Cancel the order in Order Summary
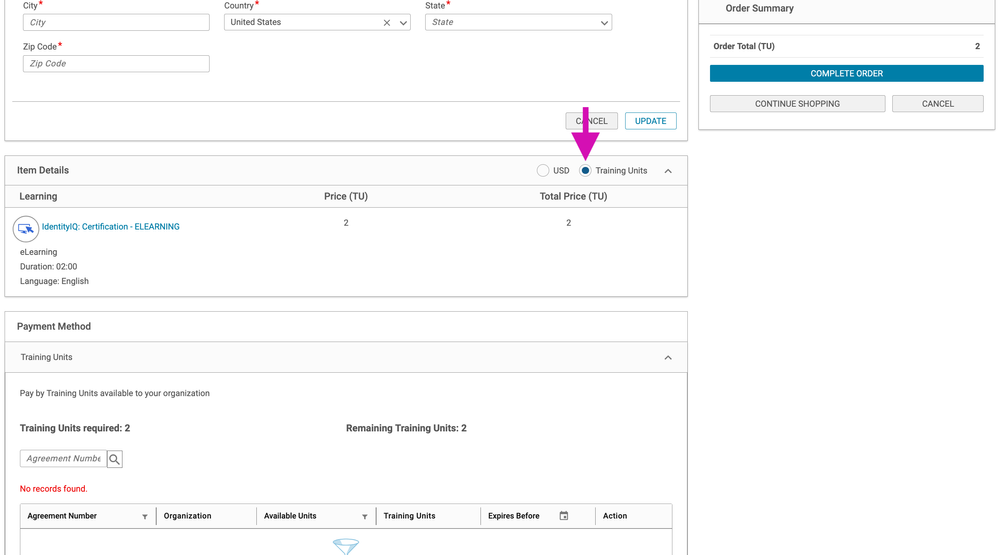The width and height of the screenshot is (999, 555). pyautogui.click(x=937, y=104)
